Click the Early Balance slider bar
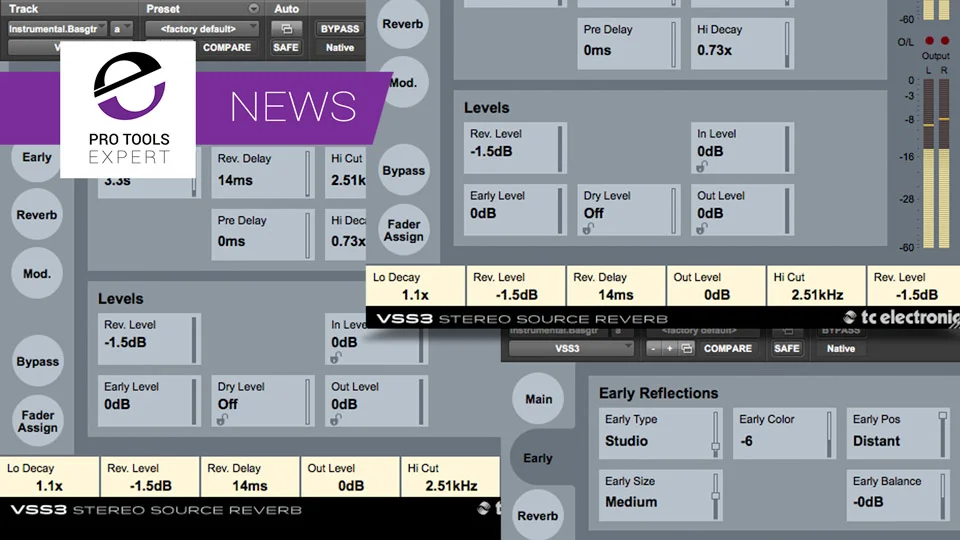The width and height of the screenshot is (960, 540). [x=943, y=496]
